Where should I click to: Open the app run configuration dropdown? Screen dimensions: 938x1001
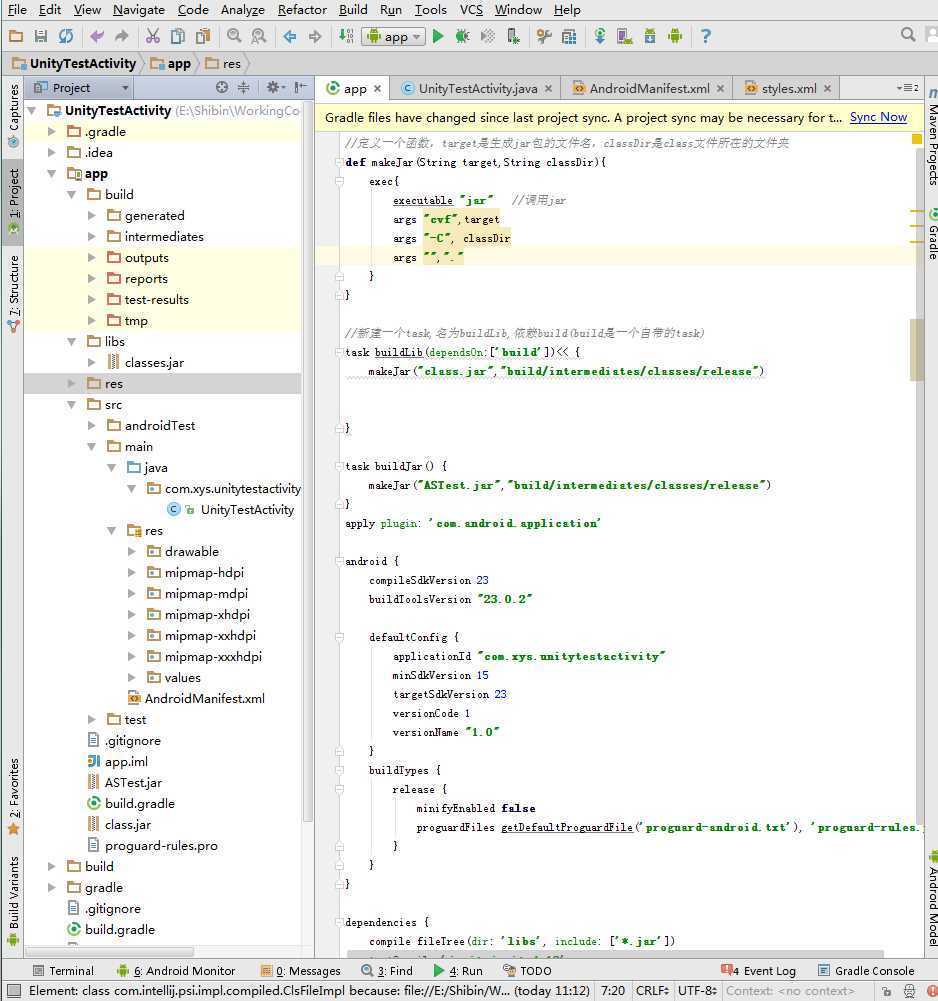(393, 37)
